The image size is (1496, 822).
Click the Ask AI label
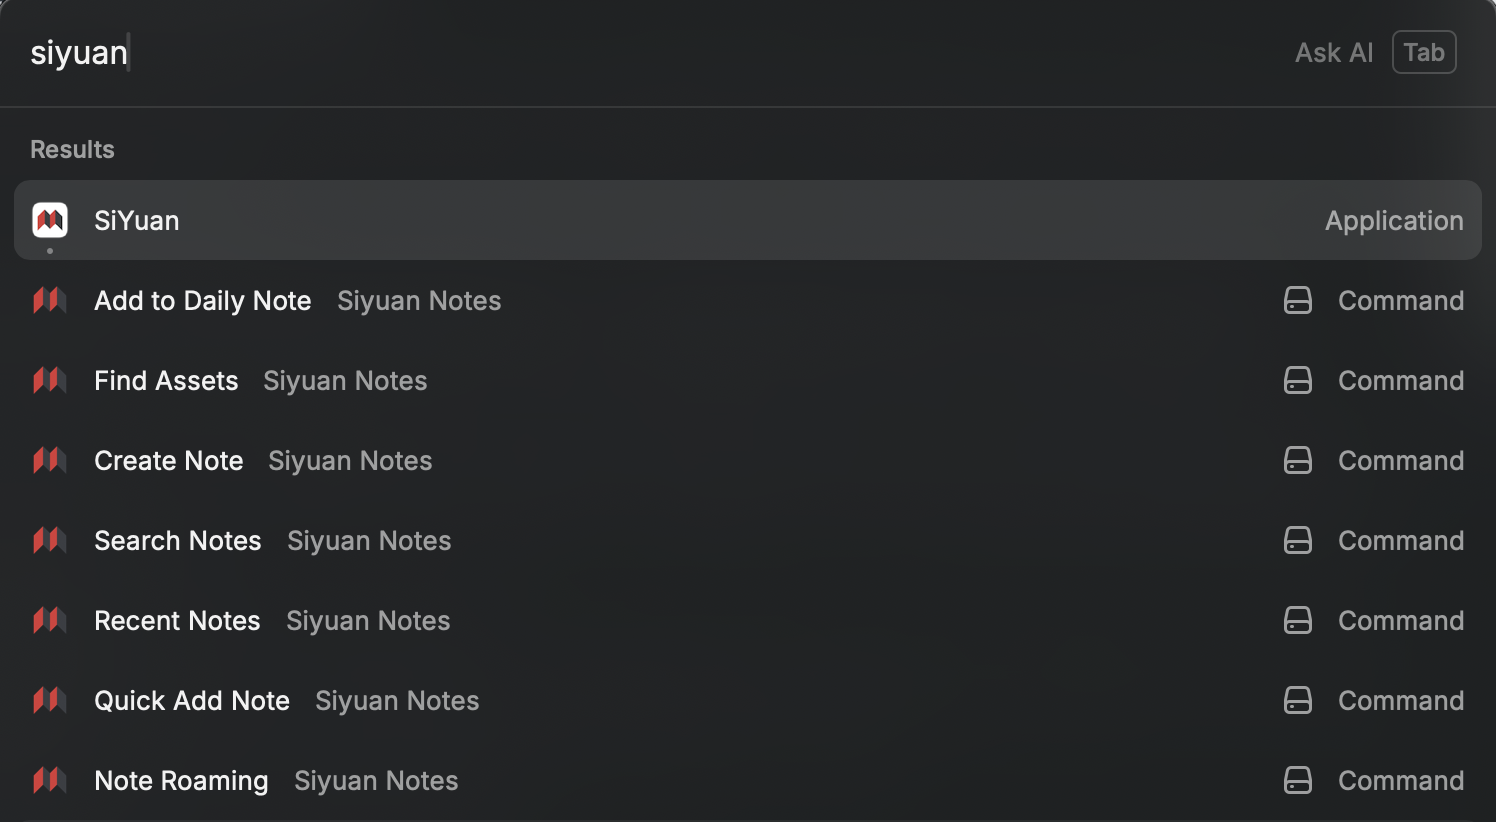click(x=1334, y=53)
